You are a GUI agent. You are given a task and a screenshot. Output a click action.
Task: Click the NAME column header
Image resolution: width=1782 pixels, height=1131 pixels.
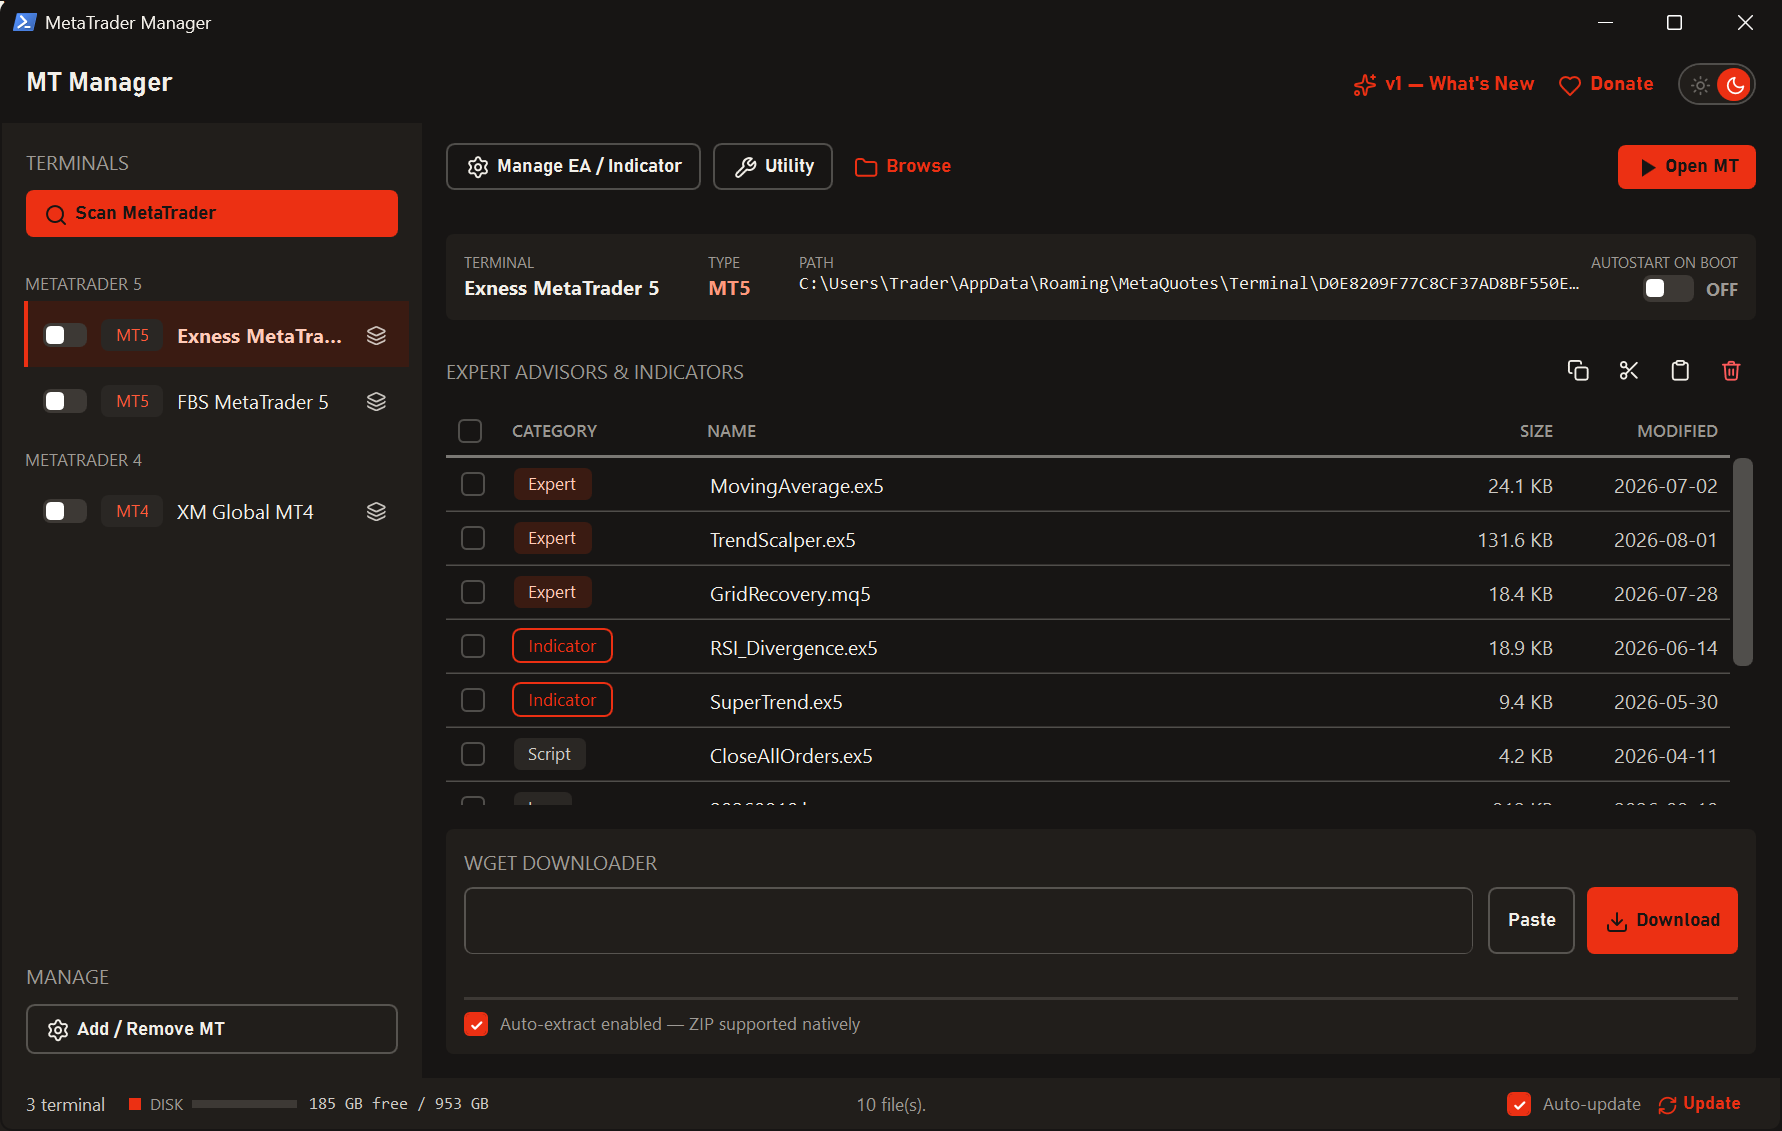732,431
